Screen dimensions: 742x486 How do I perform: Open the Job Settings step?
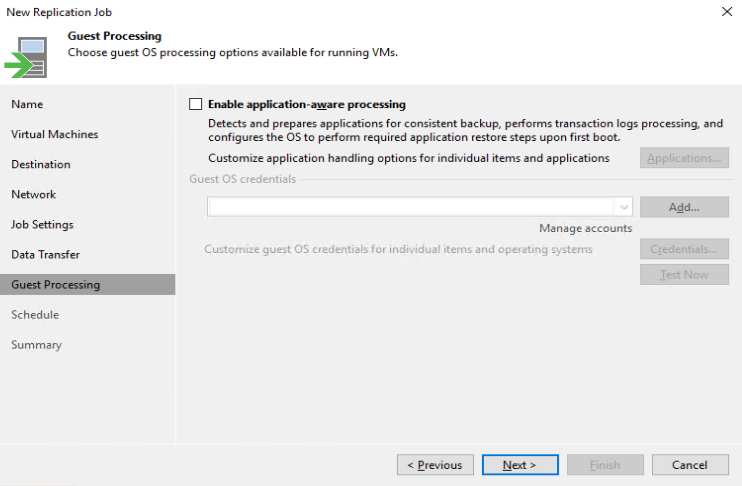tap(42, 224)
